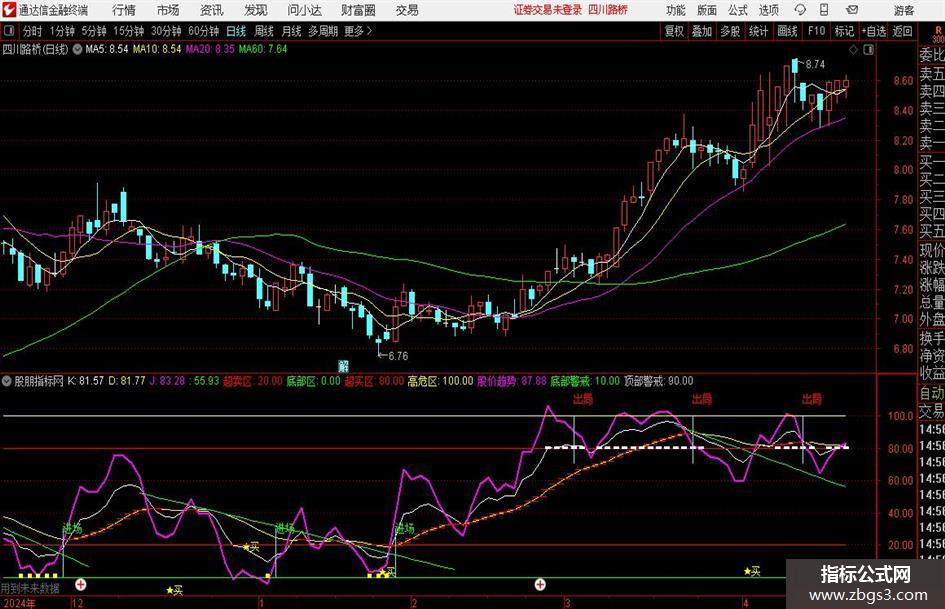Click the 多股 toolbar button
Viewport: 945px width, 609px height.
730,31
